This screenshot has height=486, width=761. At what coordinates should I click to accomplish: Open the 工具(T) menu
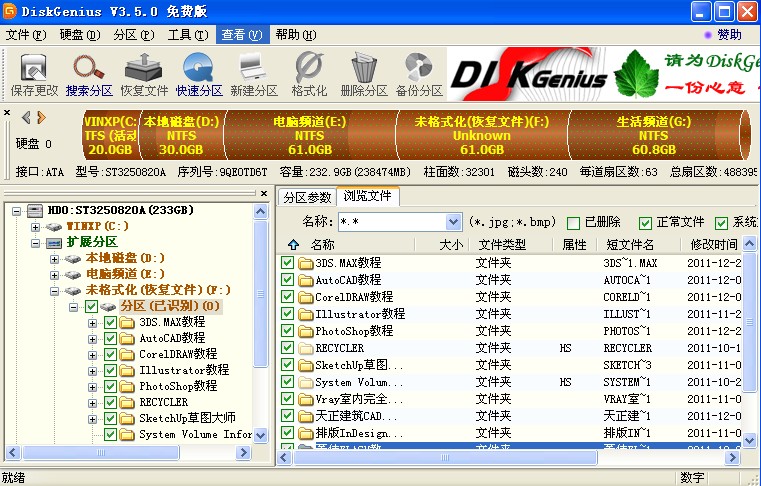pyautogui.click(x=188, y=35)
